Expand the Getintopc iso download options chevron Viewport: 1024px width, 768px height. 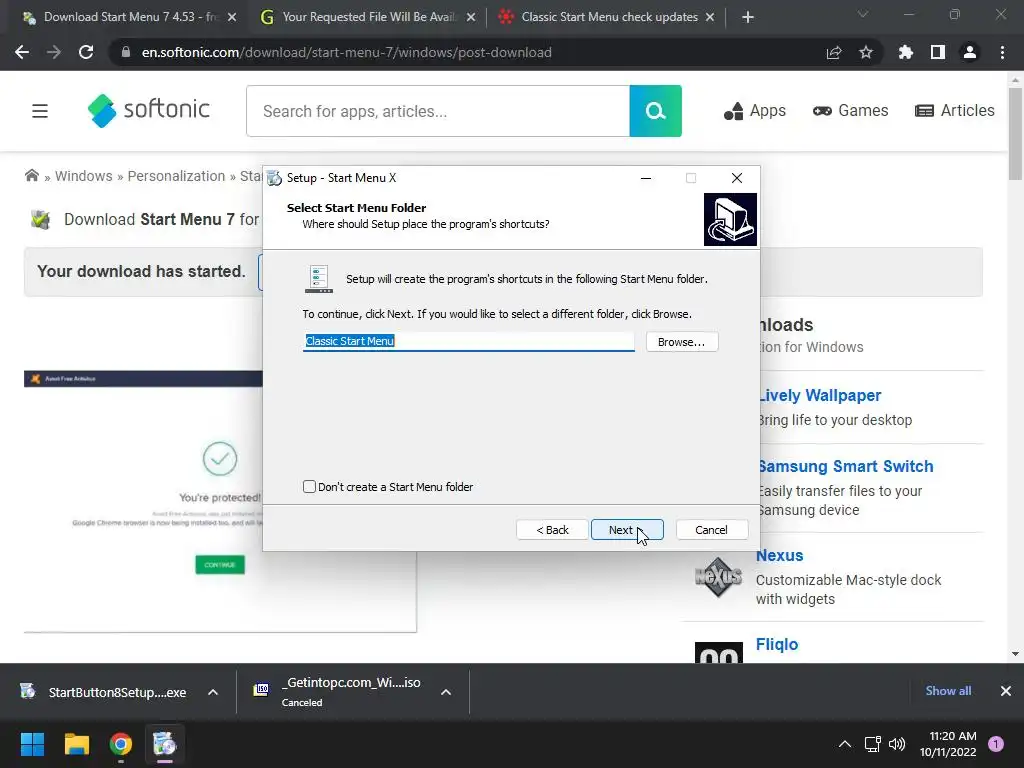click(446, 692)
